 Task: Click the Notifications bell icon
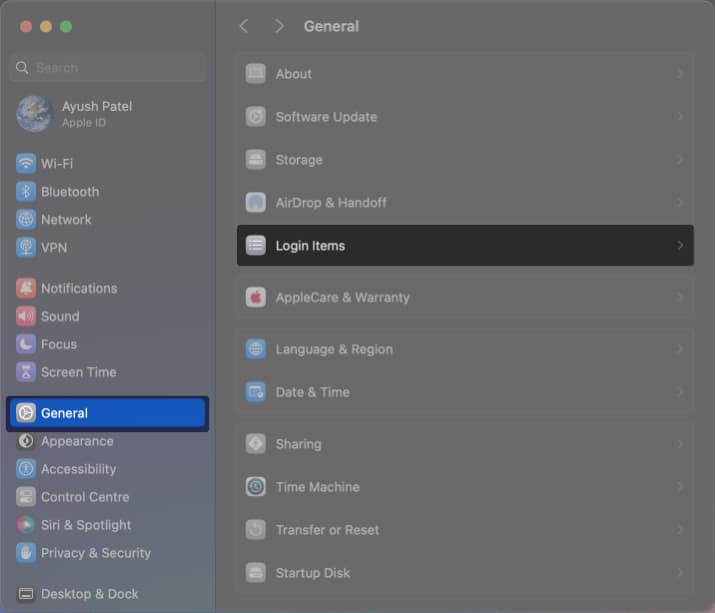[x=26, y=288]
